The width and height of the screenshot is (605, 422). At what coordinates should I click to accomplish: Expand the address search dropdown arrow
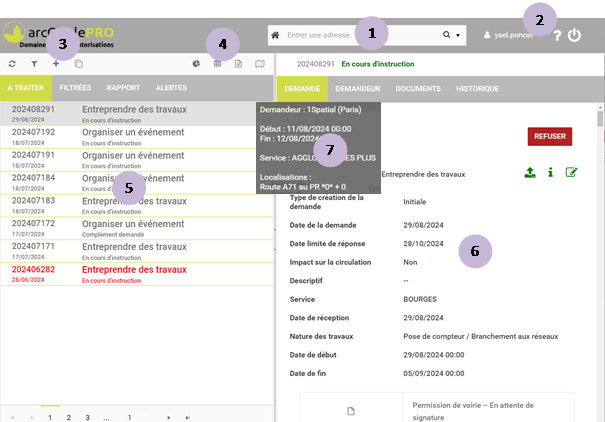click(458, 35)
